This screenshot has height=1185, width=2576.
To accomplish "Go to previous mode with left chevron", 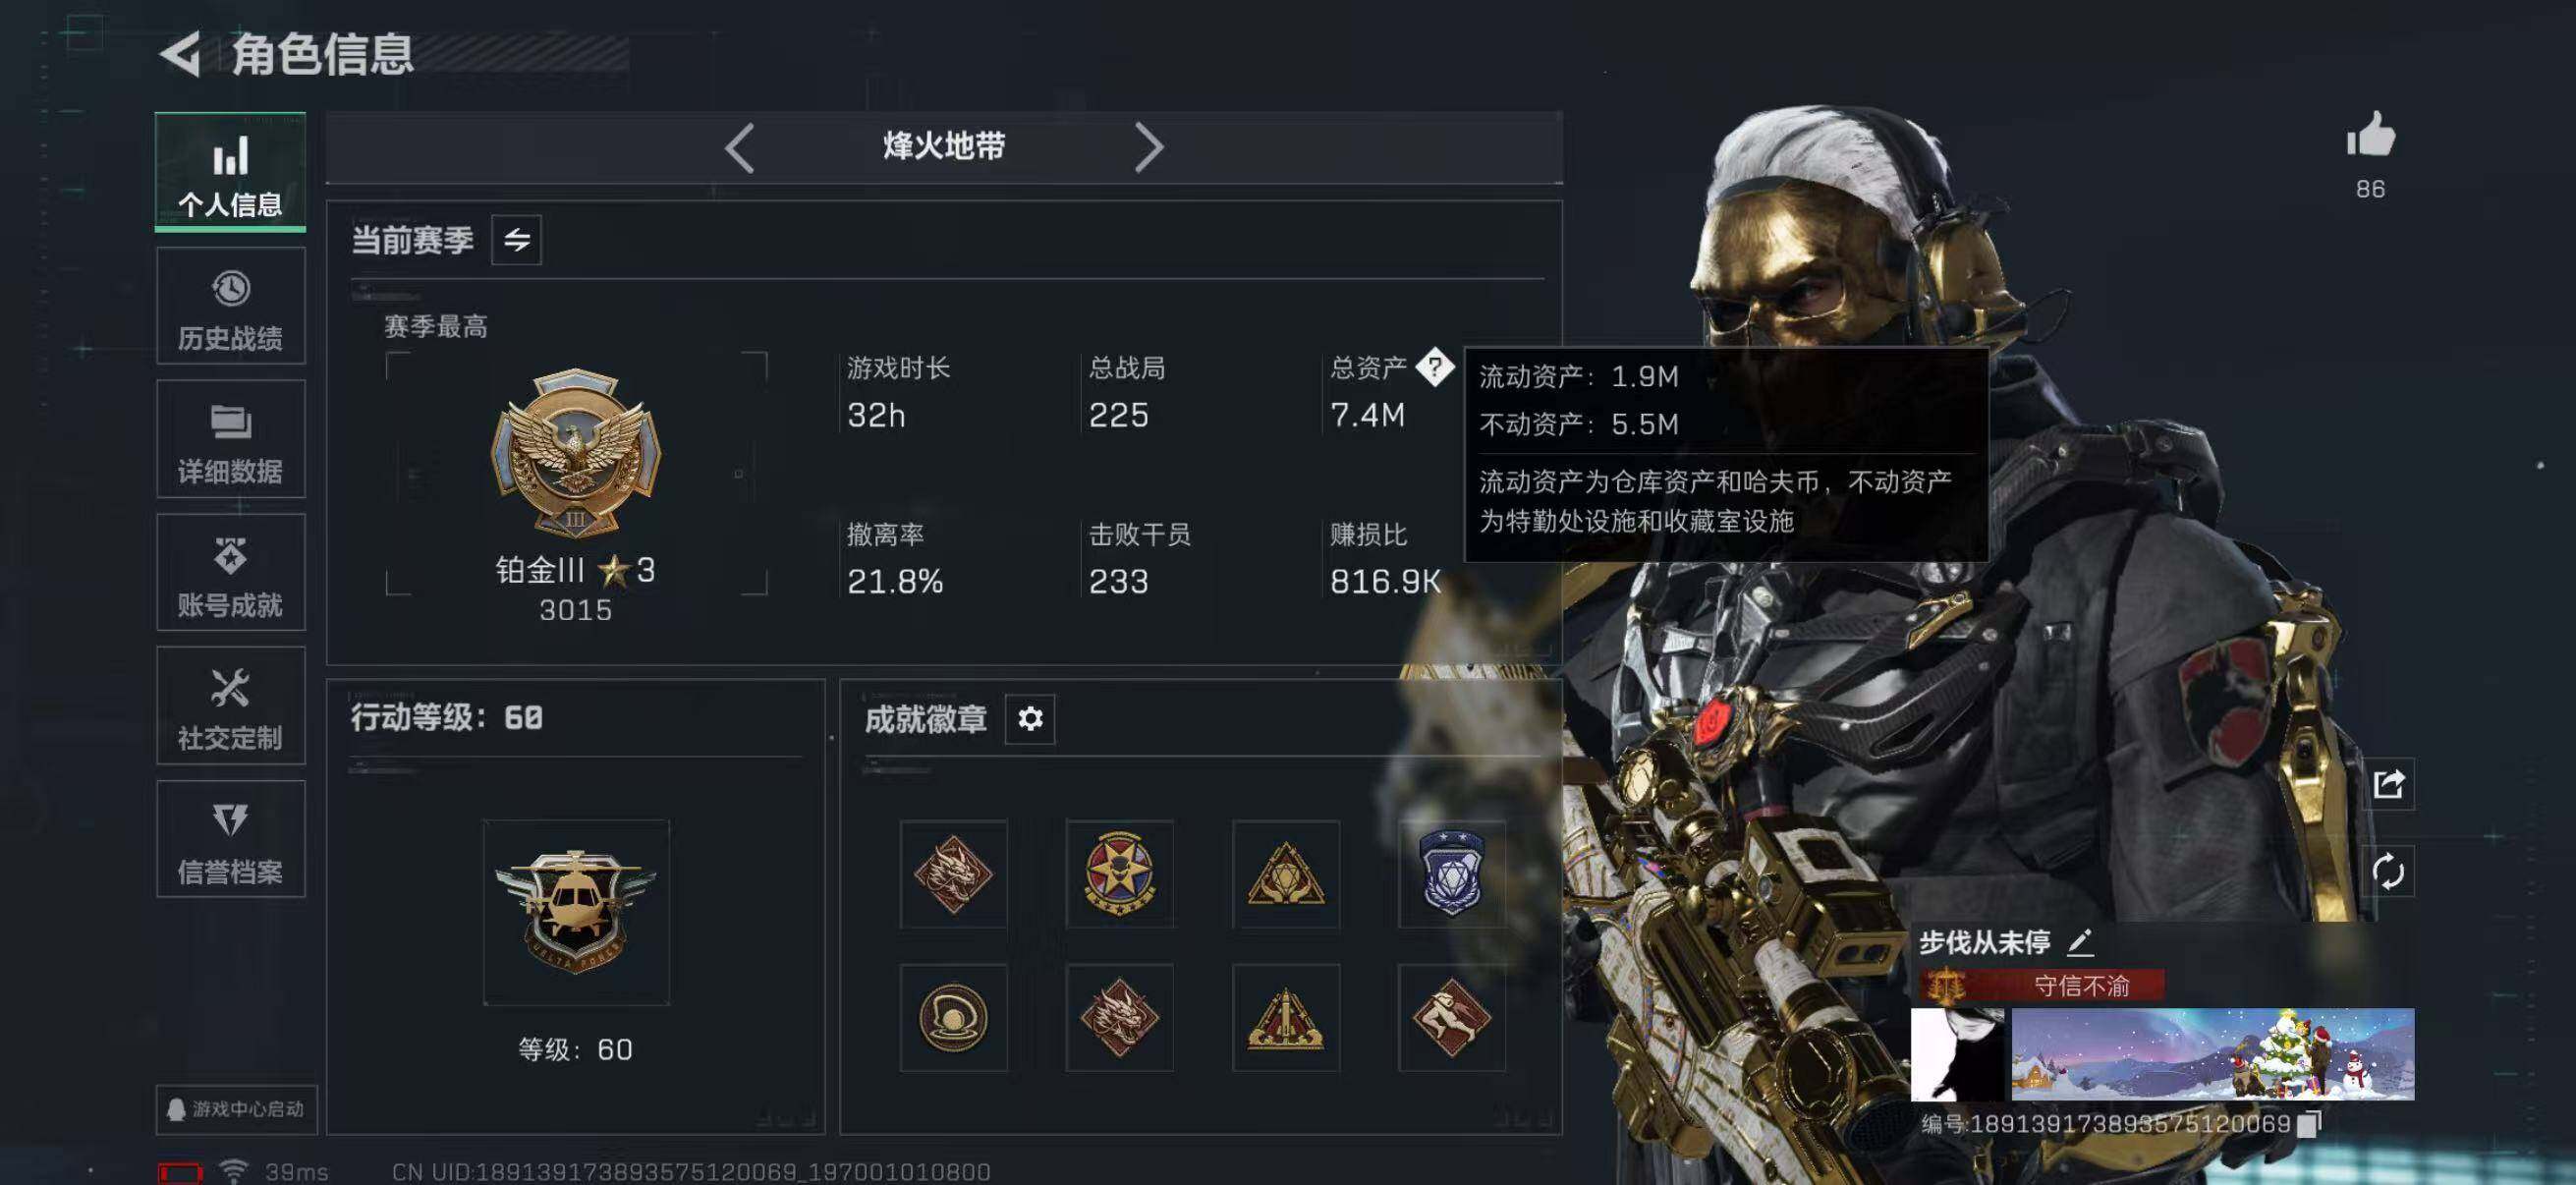I will click(x=739, y=148).
